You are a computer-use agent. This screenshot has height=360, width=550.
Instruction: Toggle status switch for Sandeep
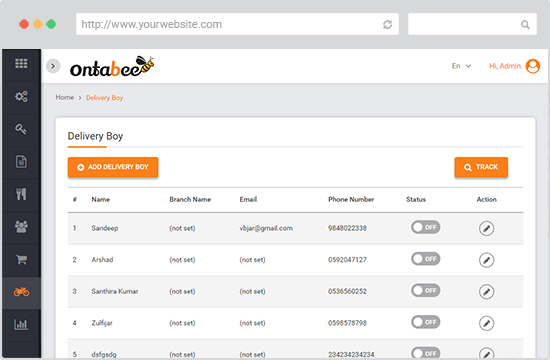pos(425,227)
